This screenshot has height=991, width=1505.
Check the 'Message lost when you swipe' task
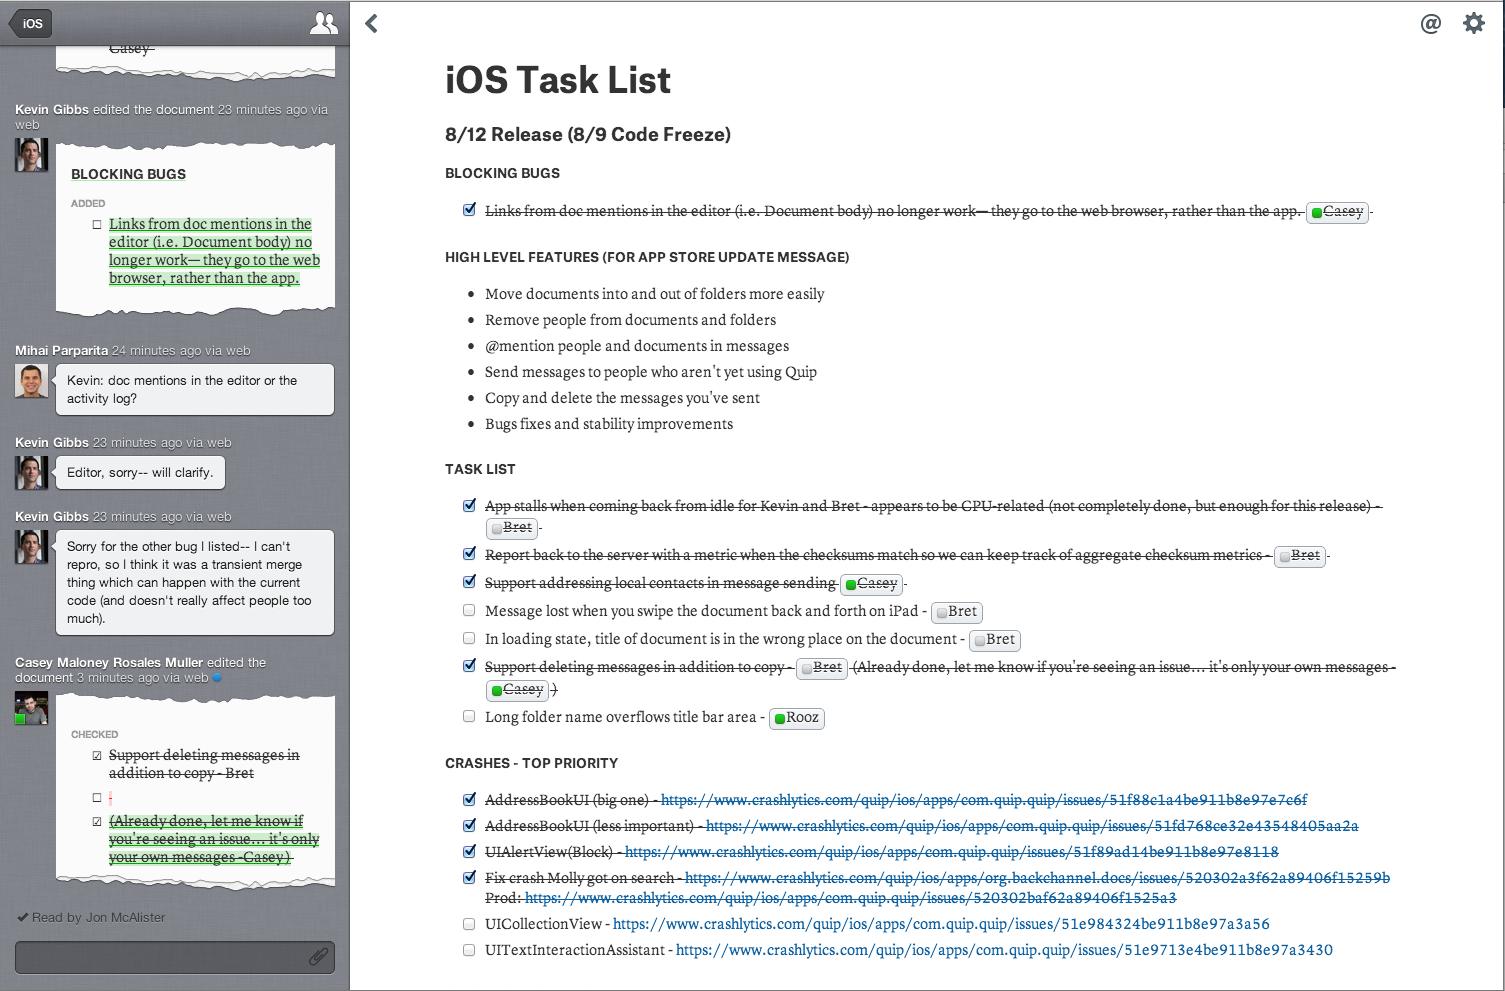[x=469, y=610]
